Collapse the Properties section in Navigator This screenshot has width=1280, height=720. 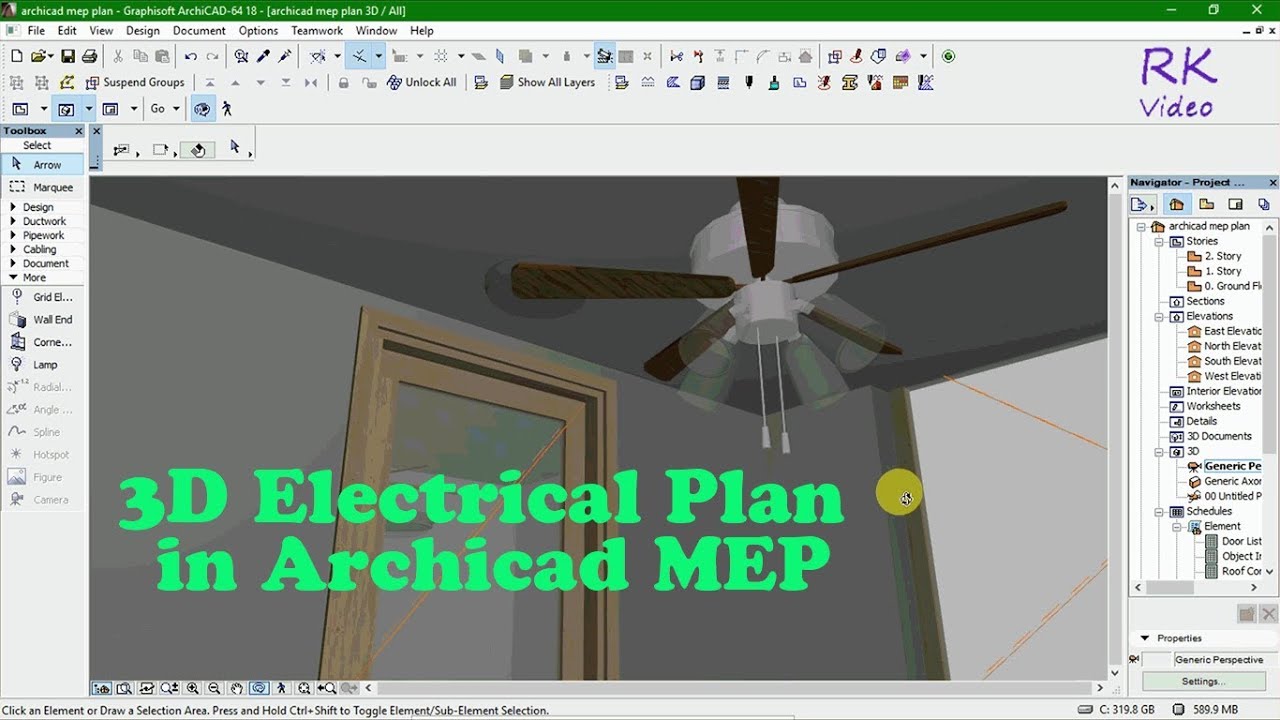1145,638
